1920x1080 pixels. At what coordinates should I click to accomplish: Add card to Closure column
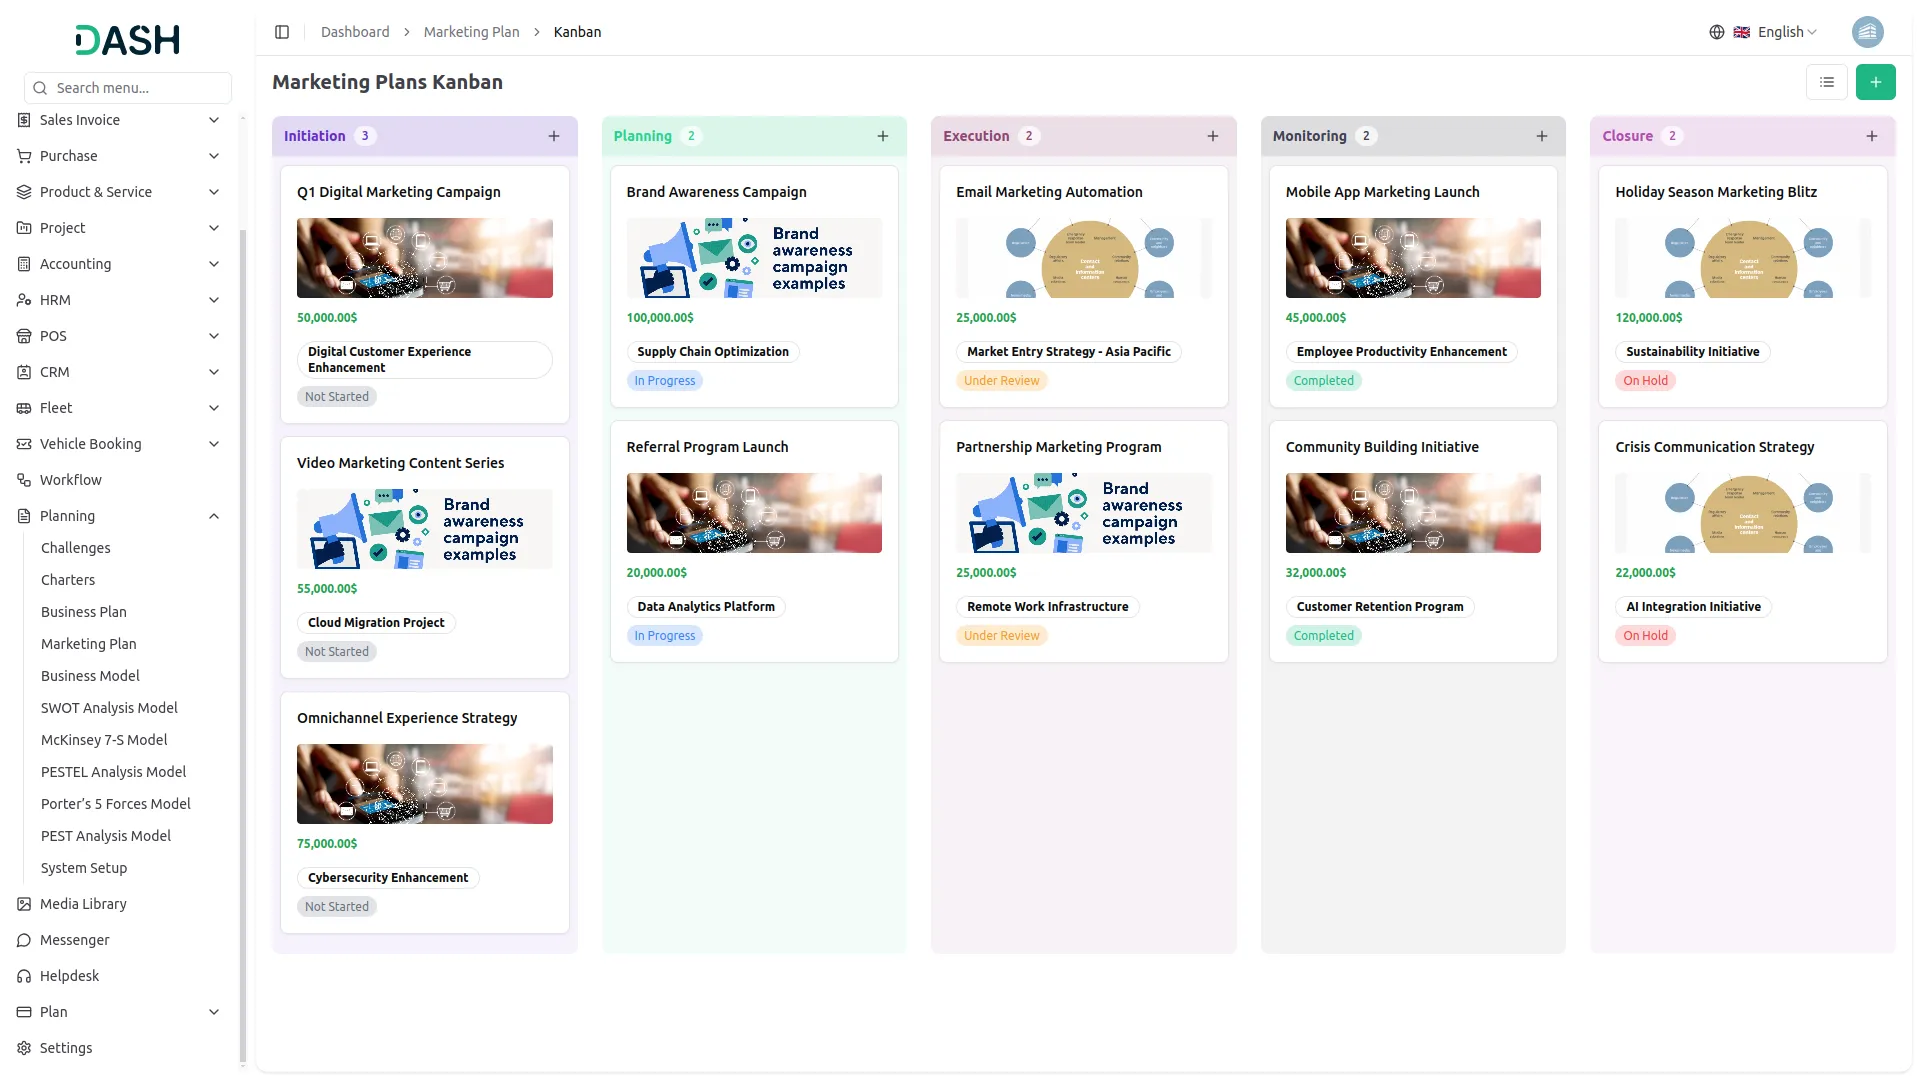click(1871, 136)
